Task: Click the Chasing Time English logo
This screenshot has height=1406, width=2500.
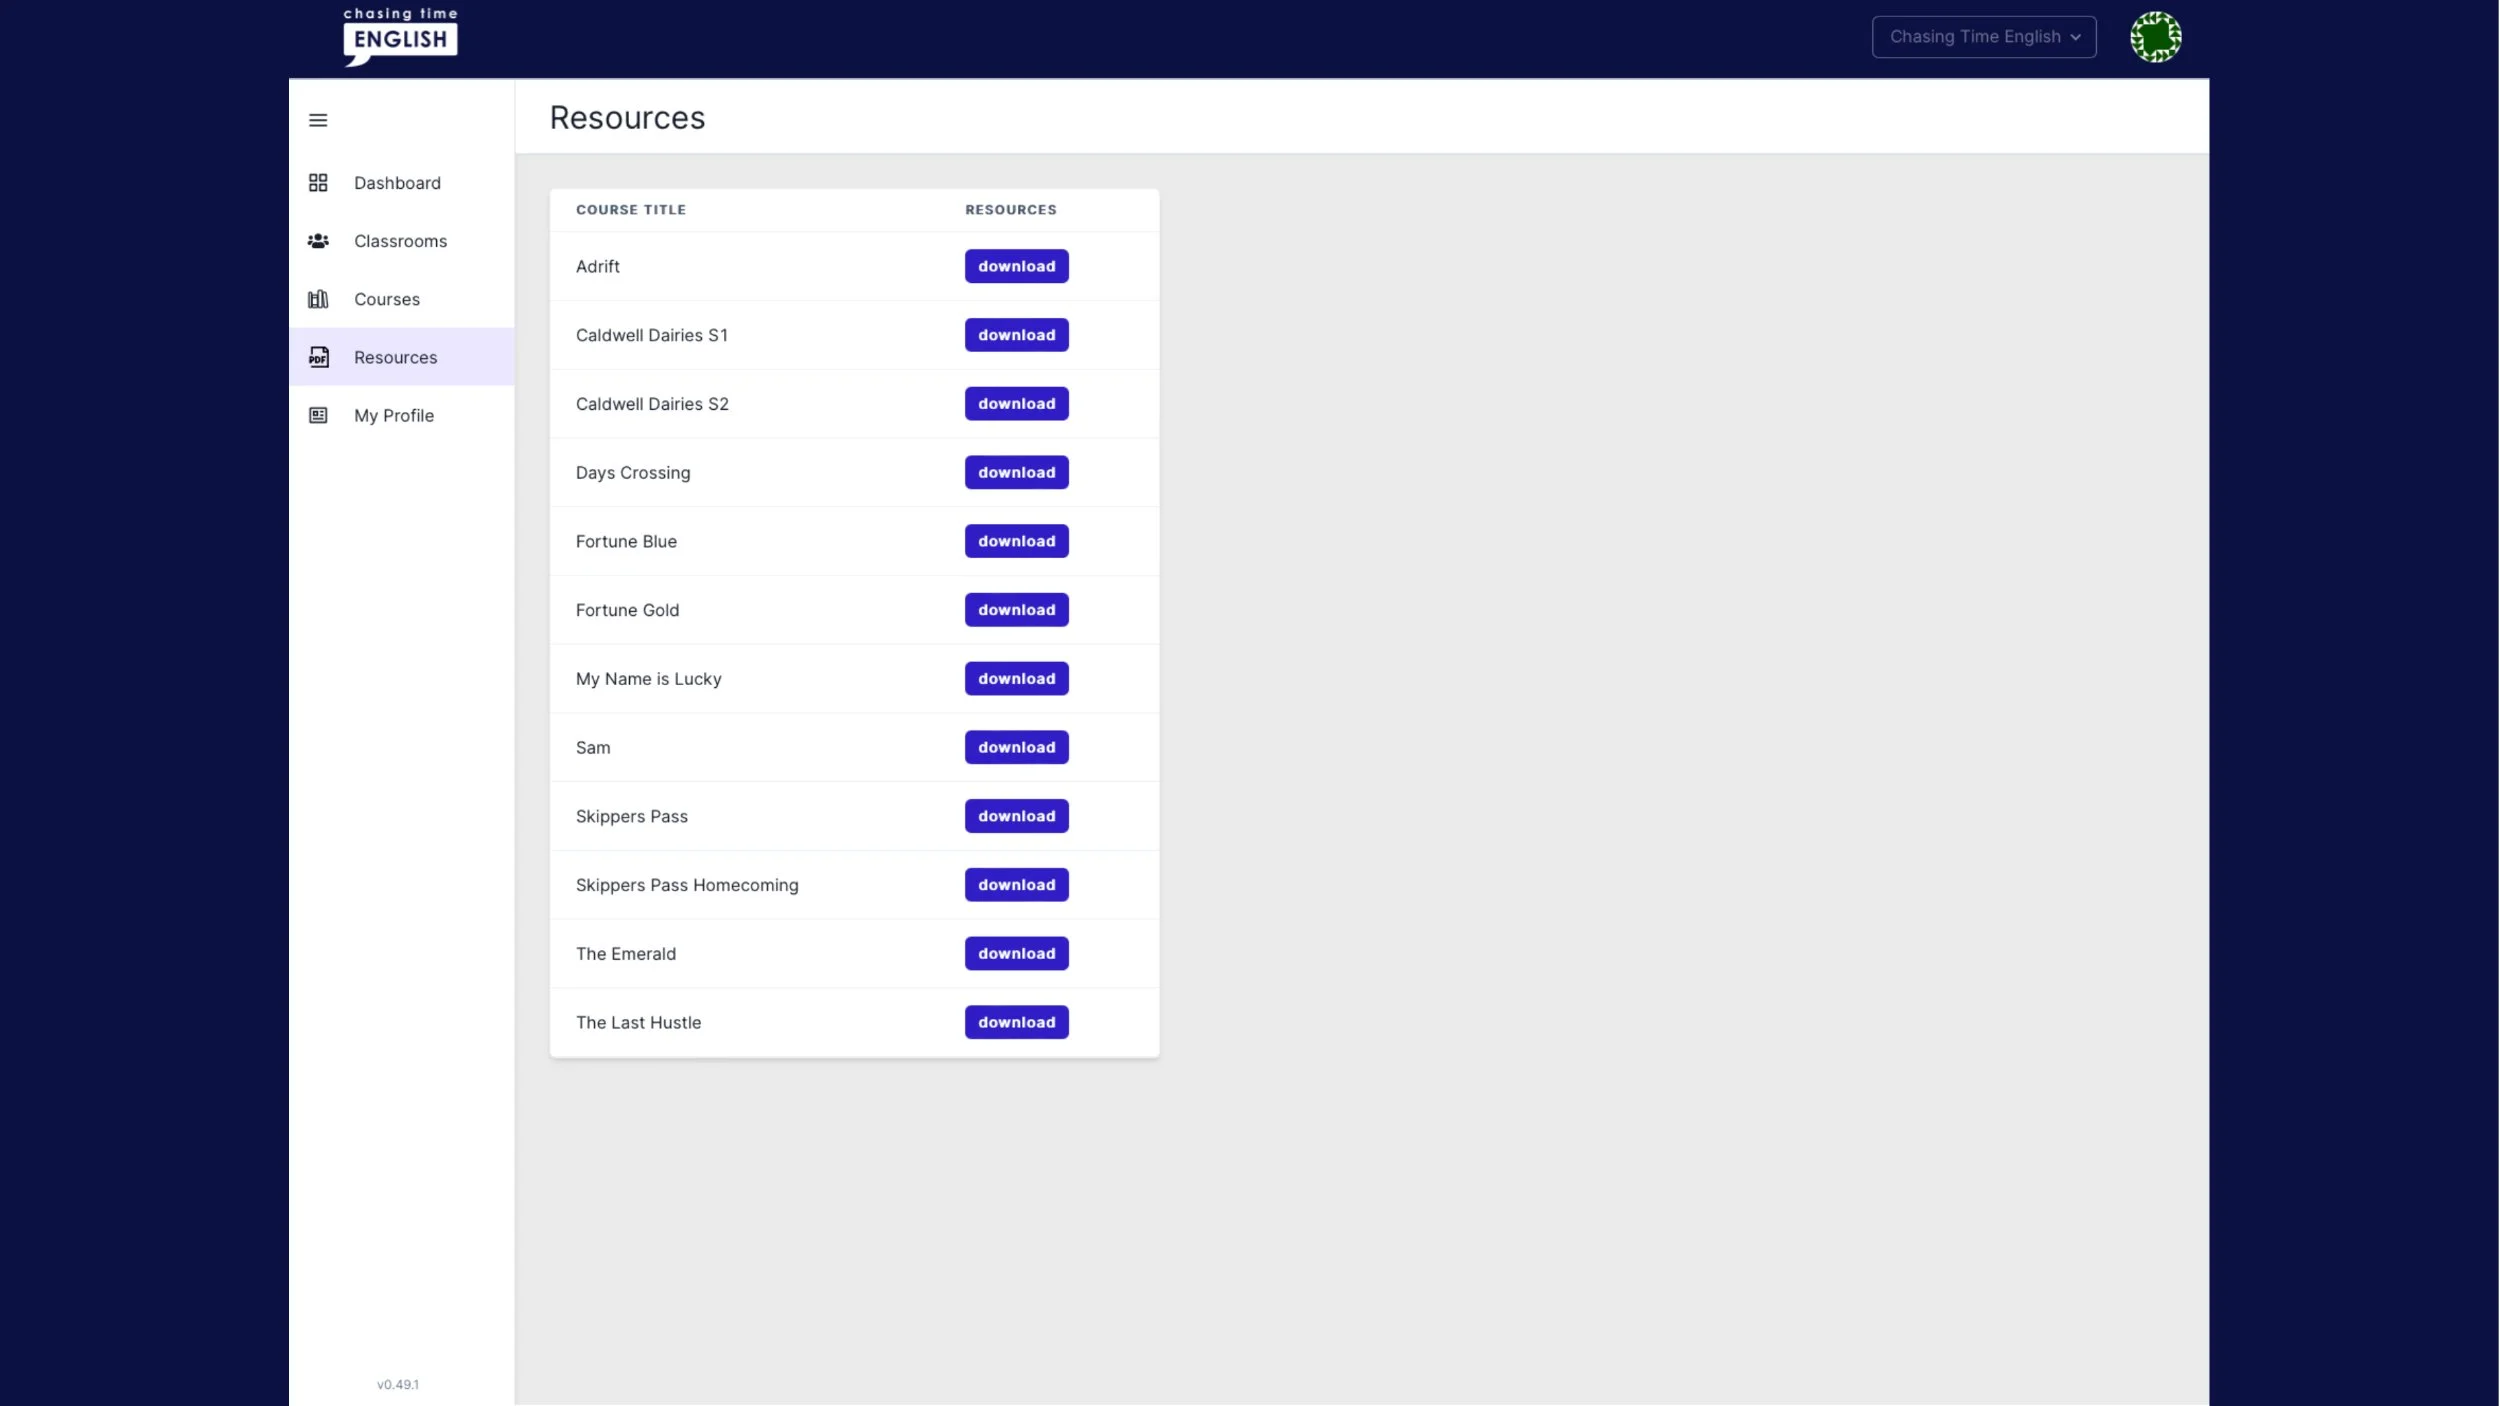Action: point(400,37)
